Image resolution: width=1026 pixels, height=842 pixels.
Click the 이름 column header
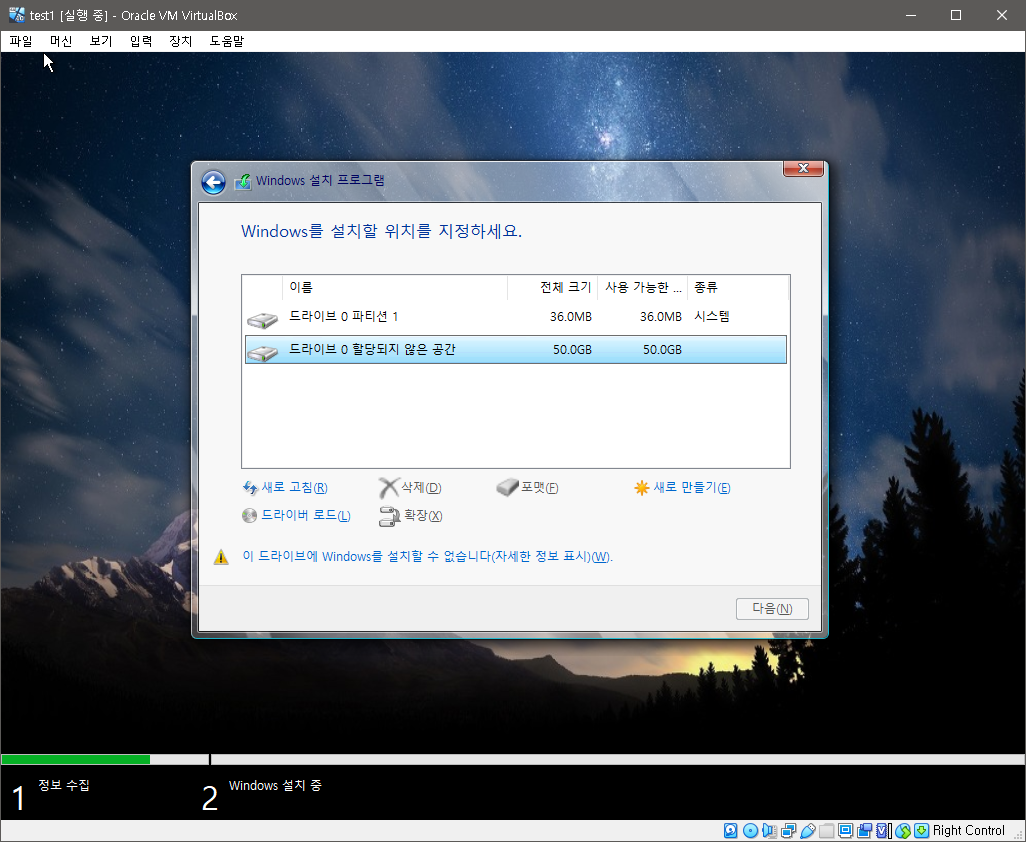pos(395,287)
